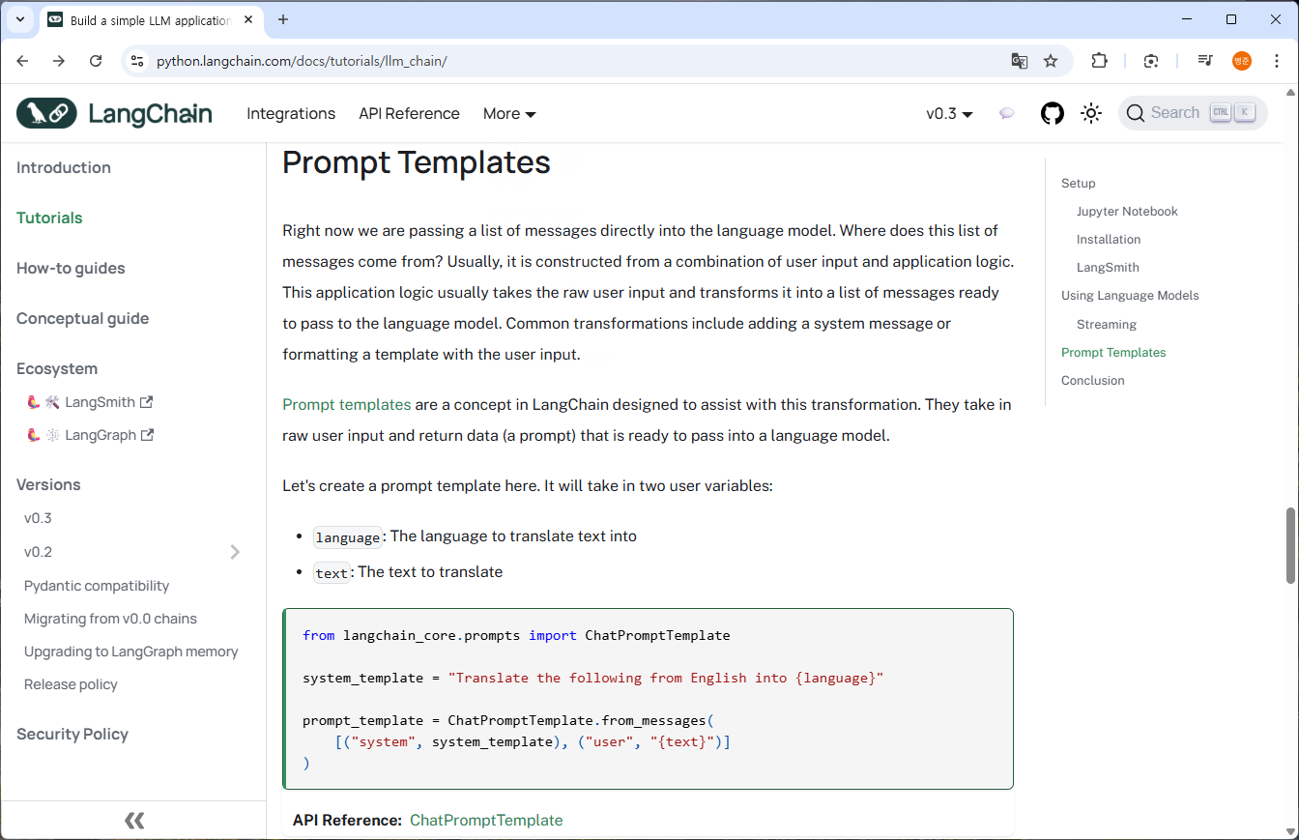View site information icon in address bar
The image size is (1299, 840).
coord(138,61)
